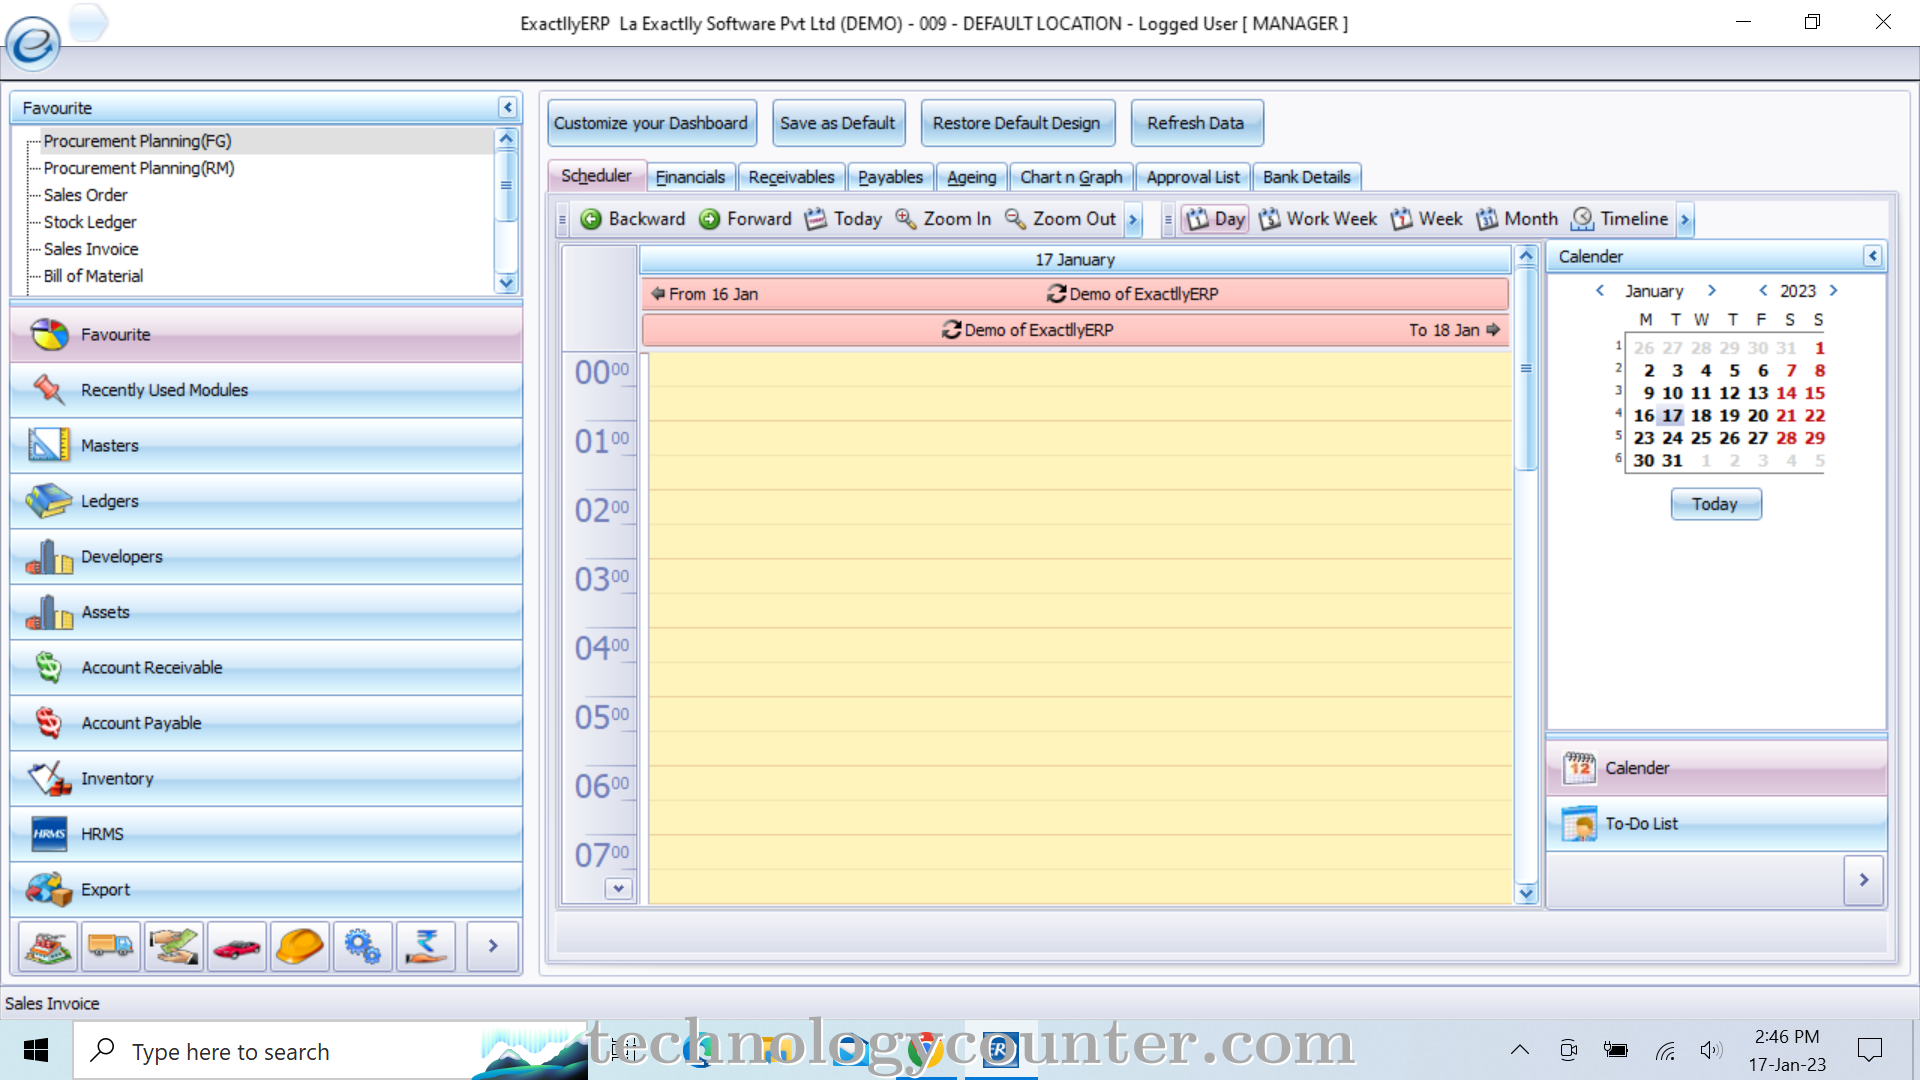Open the hard hat projects icon
Image resolution: width=1920 pixels, height=1080 pixels.
point(299,946)
